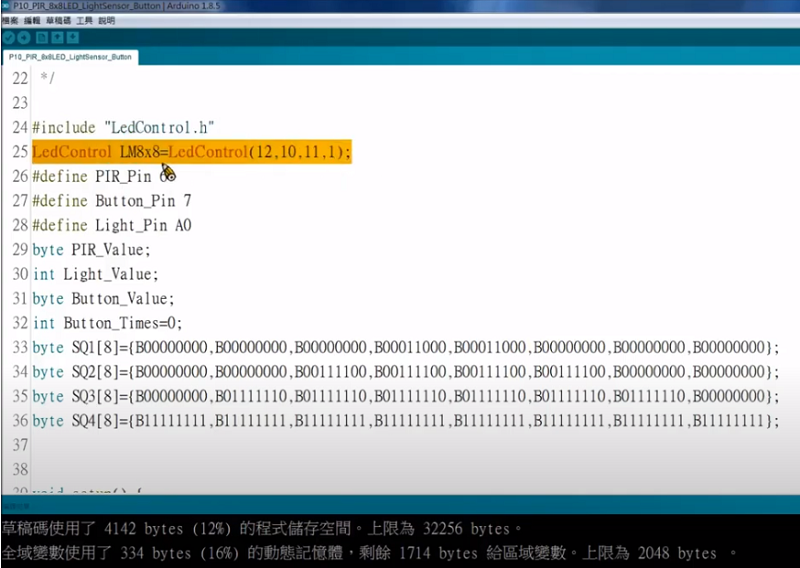Click the Verify checkmark button
This screenshot has width=800, height=568.
pyautogui.click(x=8, y=38)
